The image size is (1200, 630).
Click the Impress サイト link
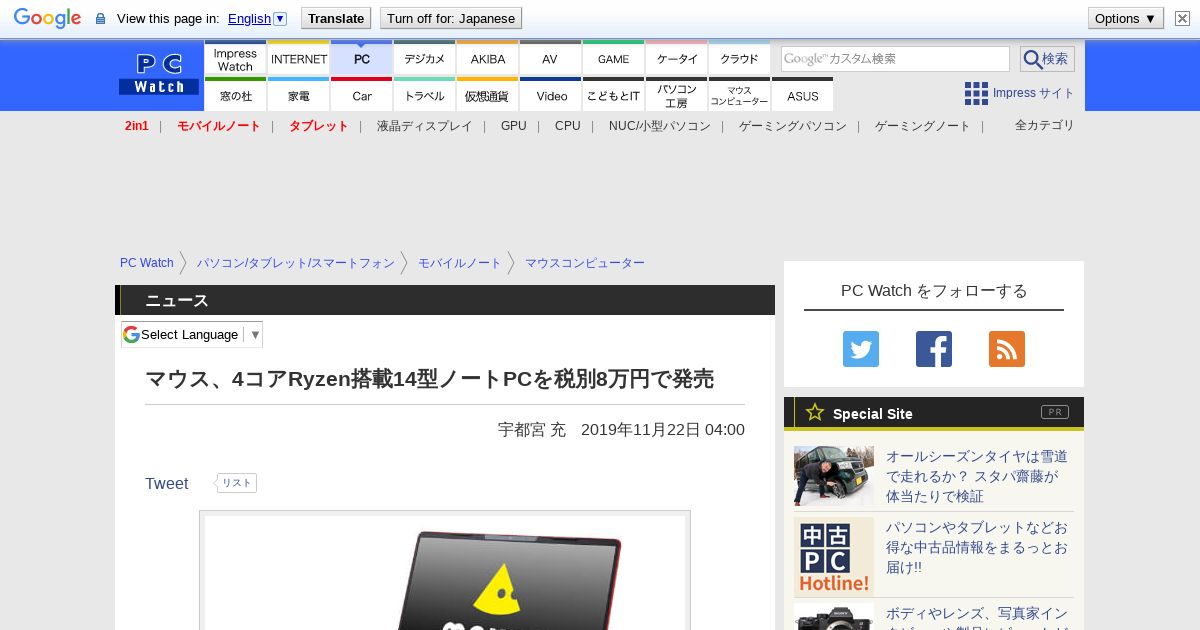point(1034,93)
